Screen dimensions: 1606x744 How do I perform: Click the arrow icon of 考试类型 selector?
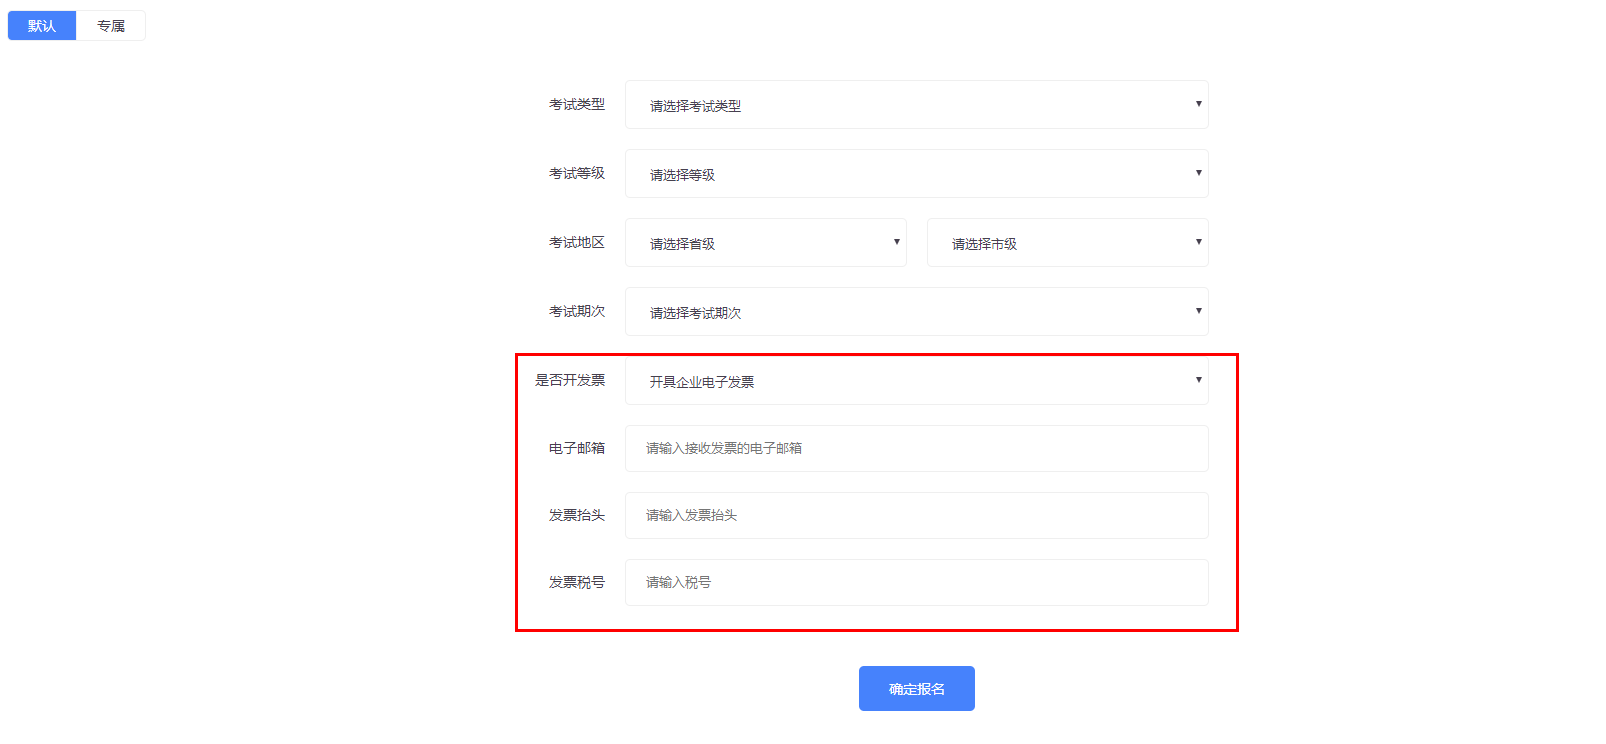click(x=1198, y=104)
